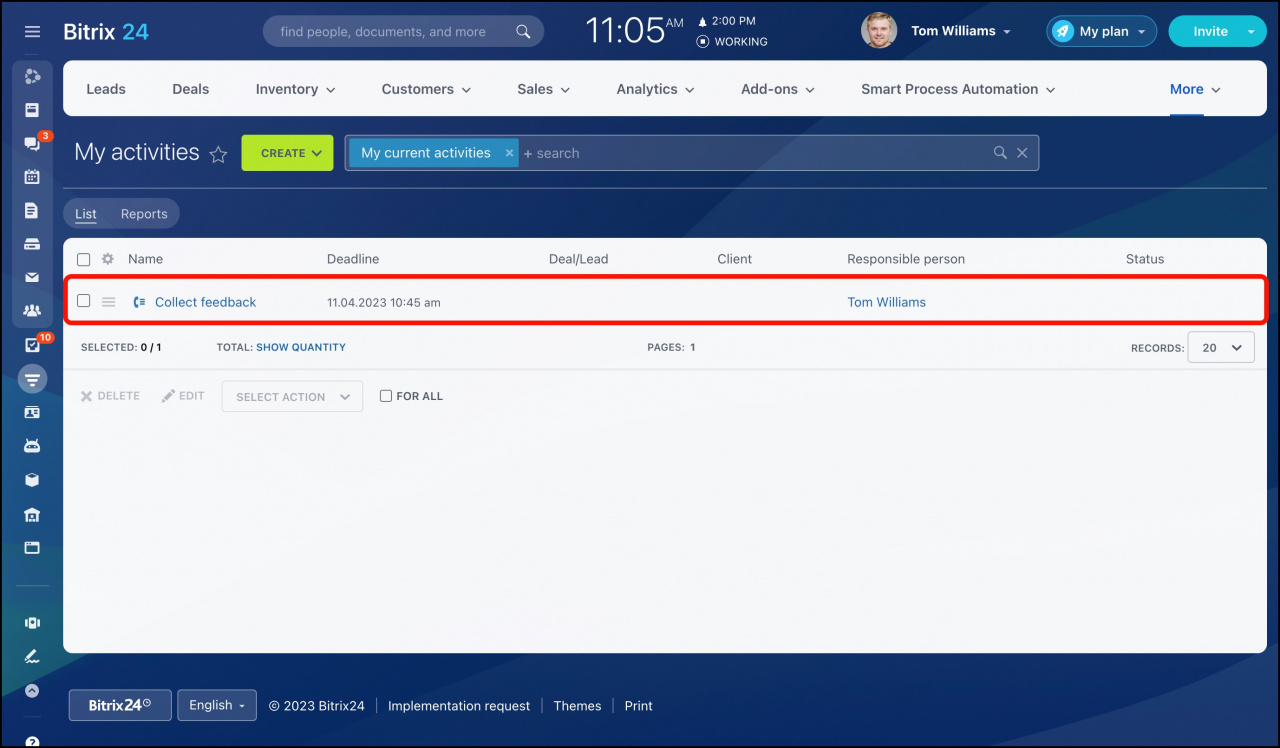
Task: Tick the checkbox for Collect feedback row
Action: coord(84,301)
